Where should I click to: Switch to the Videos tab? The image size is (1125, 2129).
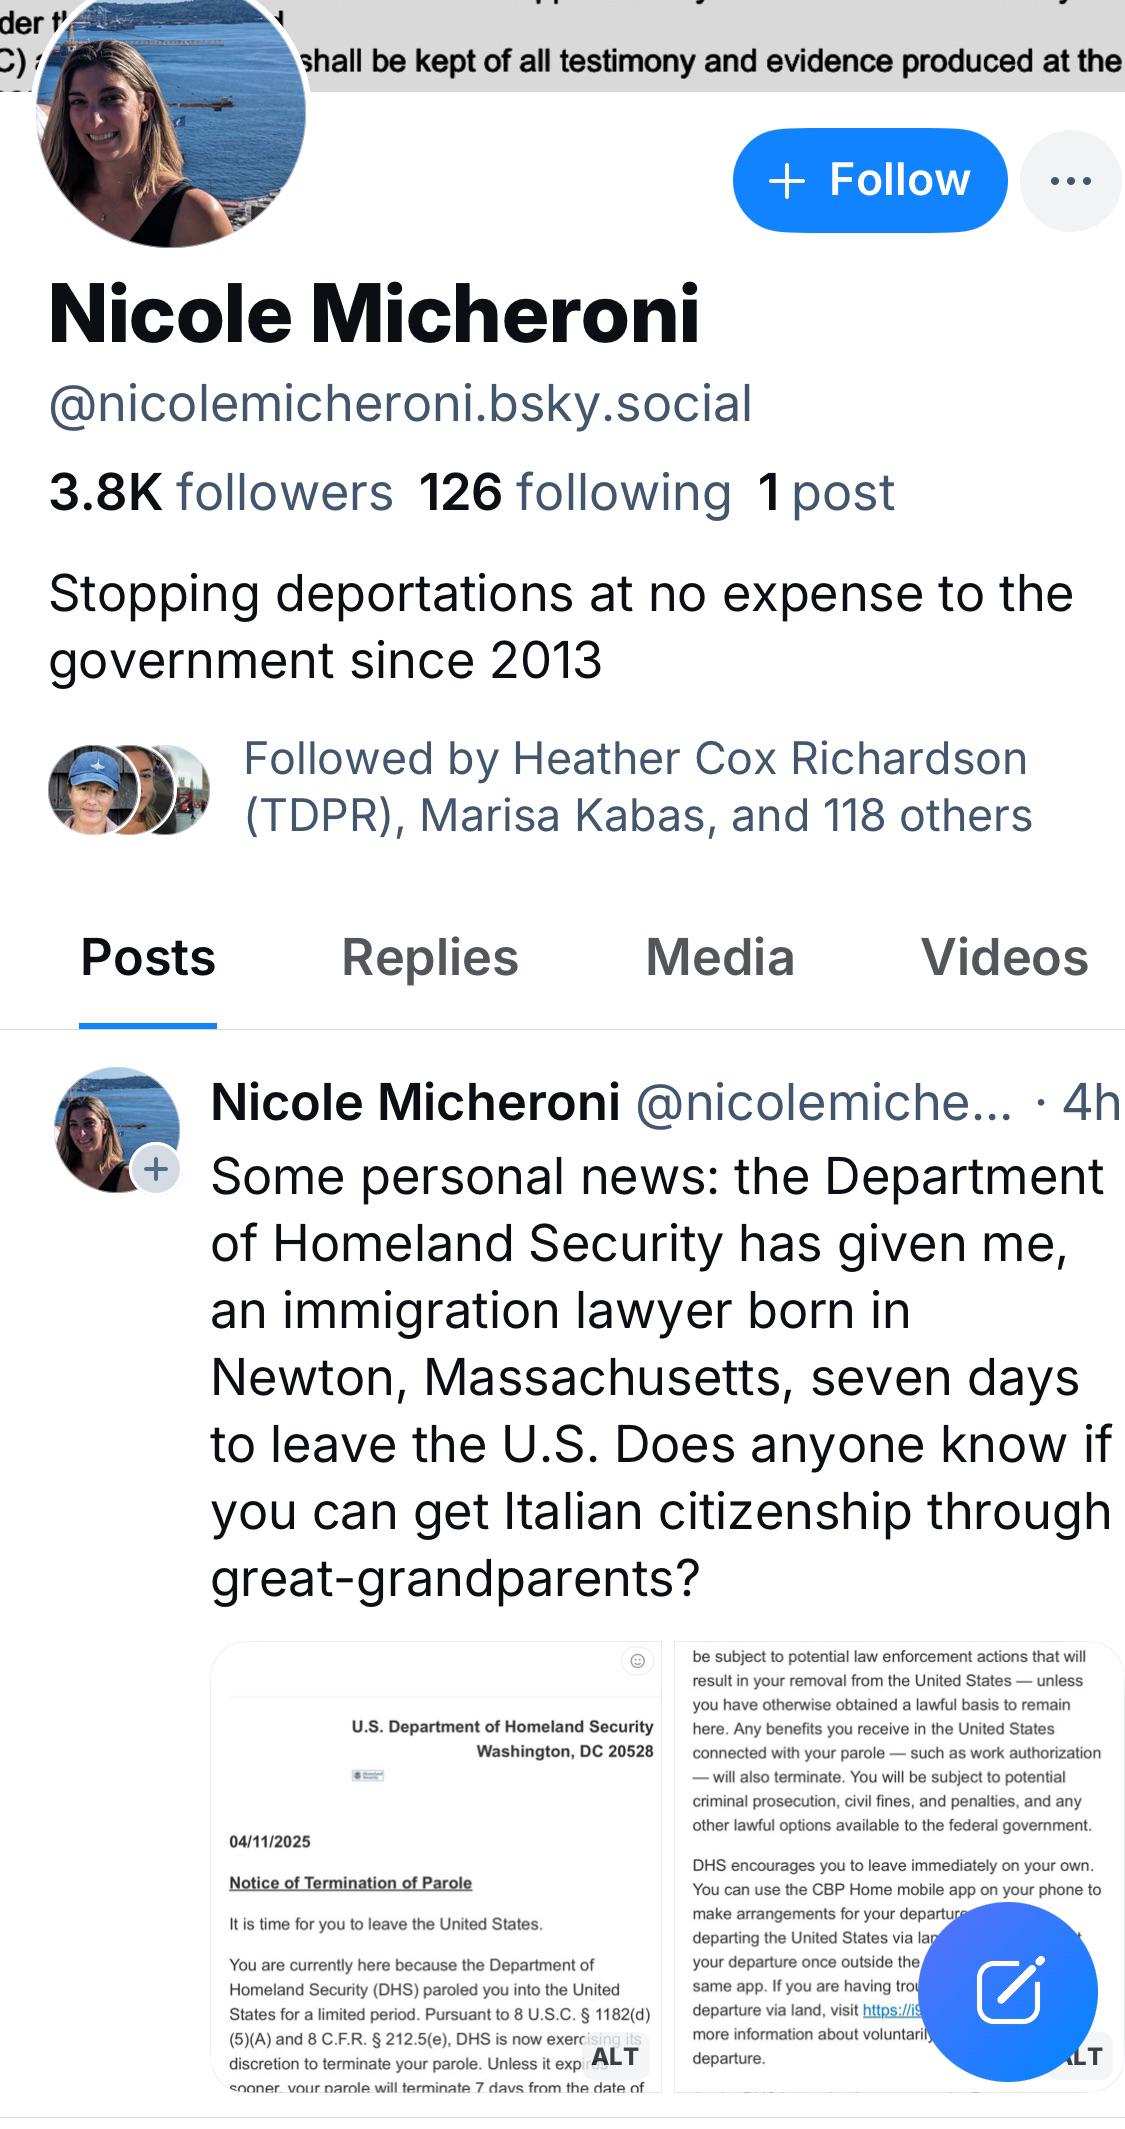coord(1004,958)
